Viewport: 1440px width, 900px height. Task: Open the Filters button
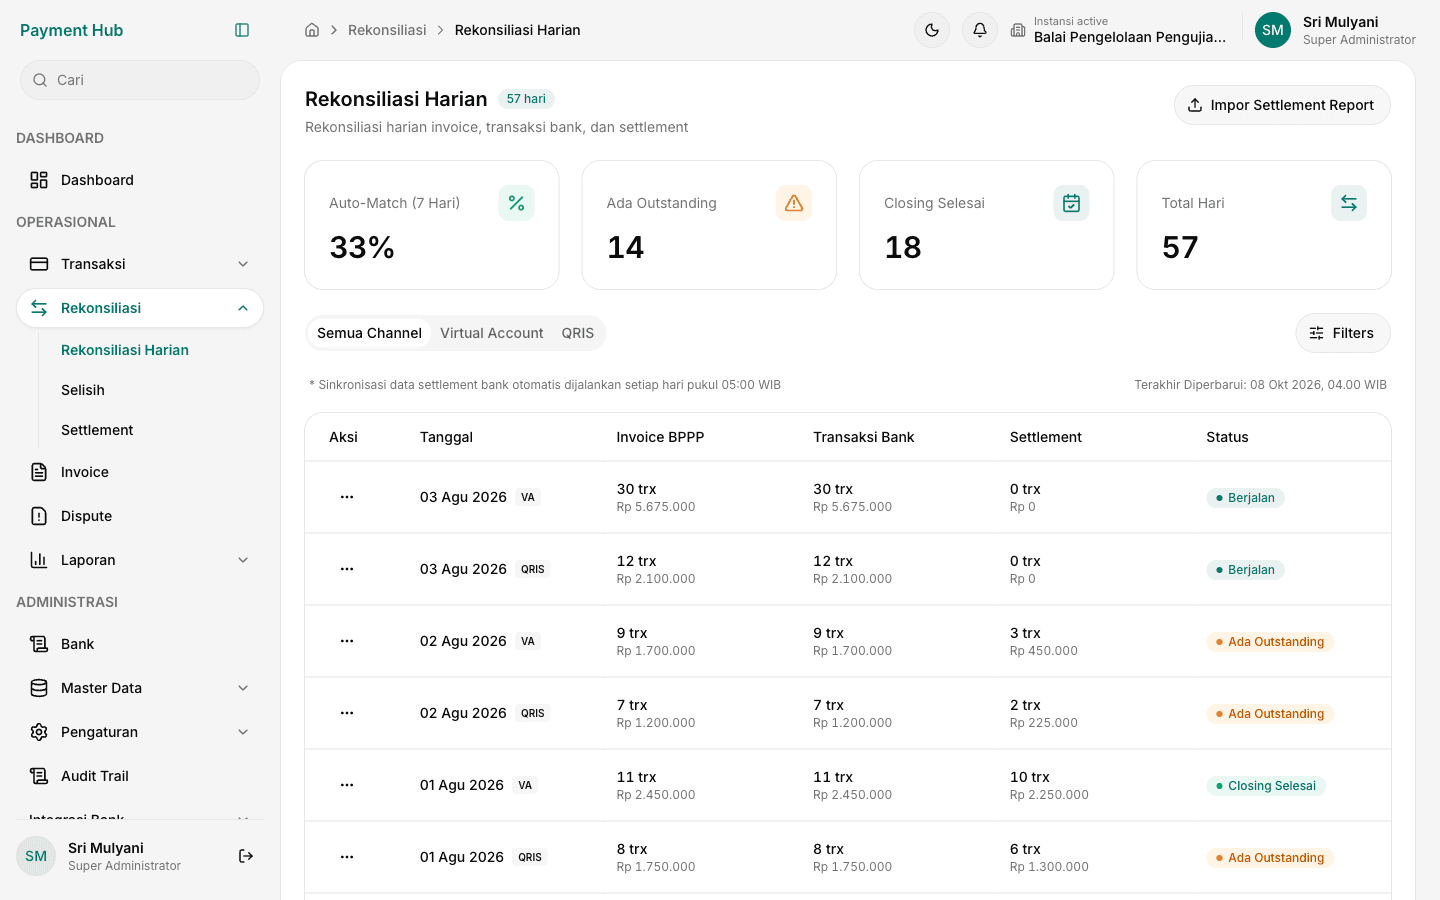[x=1343, y=333]
